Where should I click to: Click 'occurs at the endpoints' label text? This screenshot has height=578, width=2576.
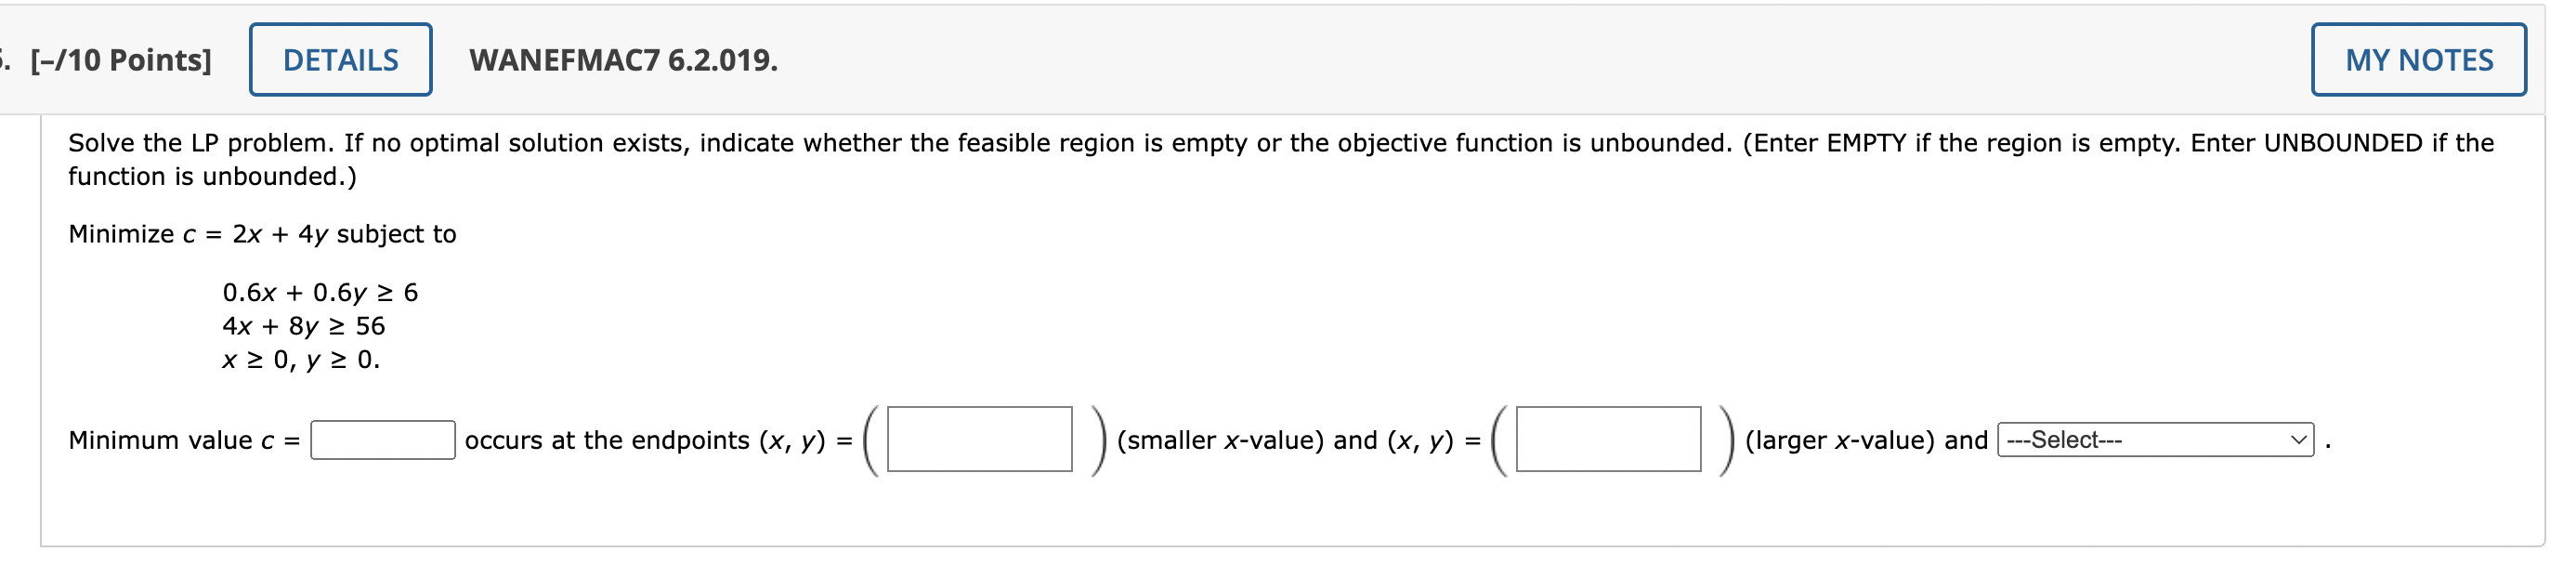tap(608, 440)
